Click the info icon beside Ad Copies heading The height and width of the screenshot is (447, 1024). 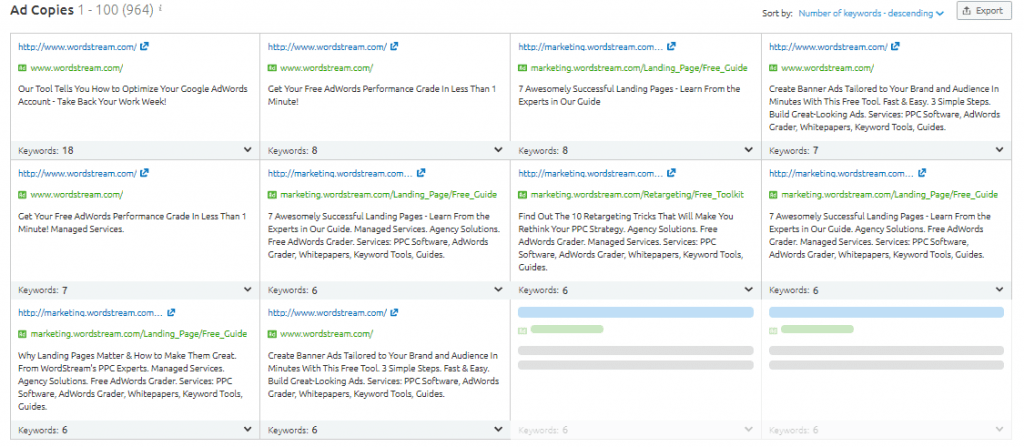[161, 8]
